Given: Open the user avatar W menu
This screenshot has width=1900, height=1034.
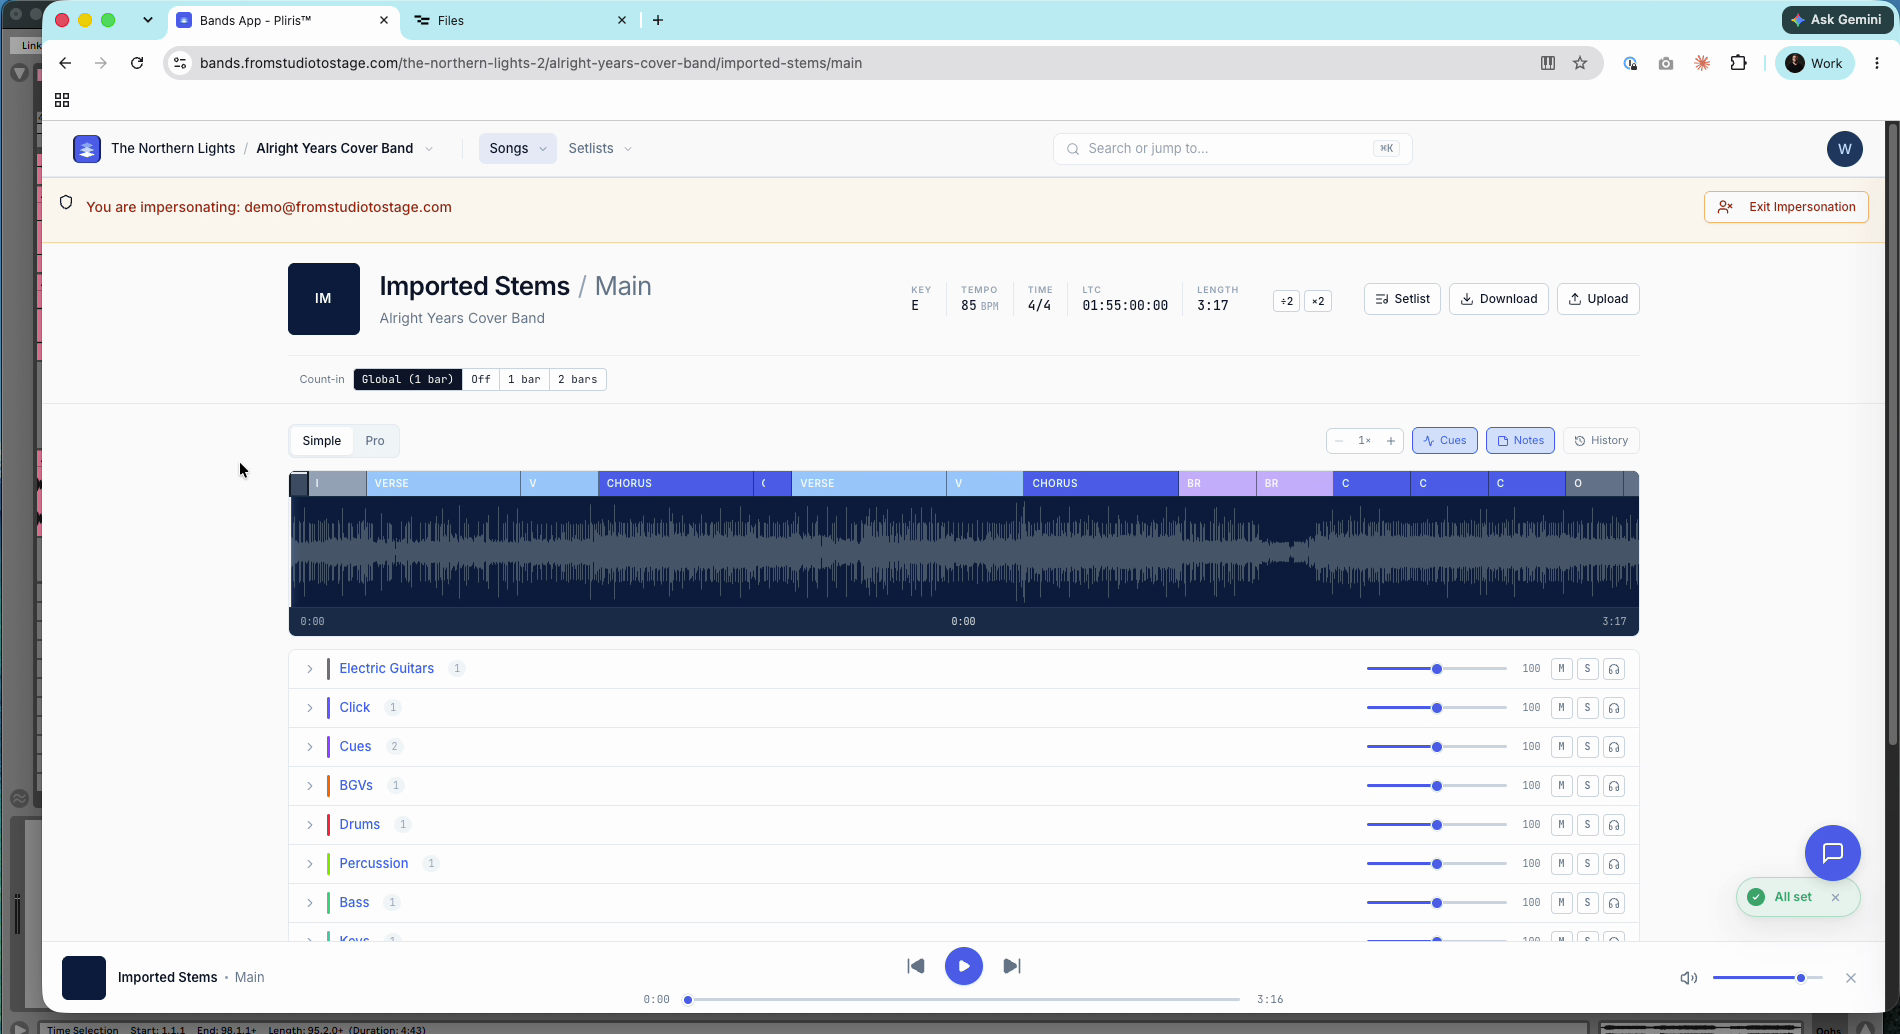Looking at the screenshot, I should 1844,149.
